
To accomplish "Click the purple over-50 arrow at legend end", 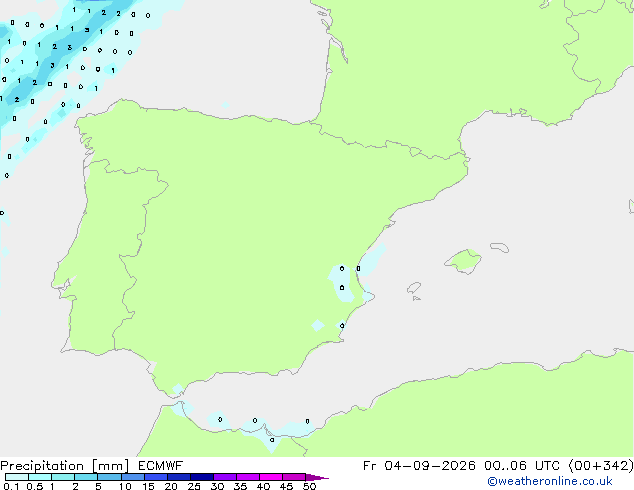I will pos(317,477).
